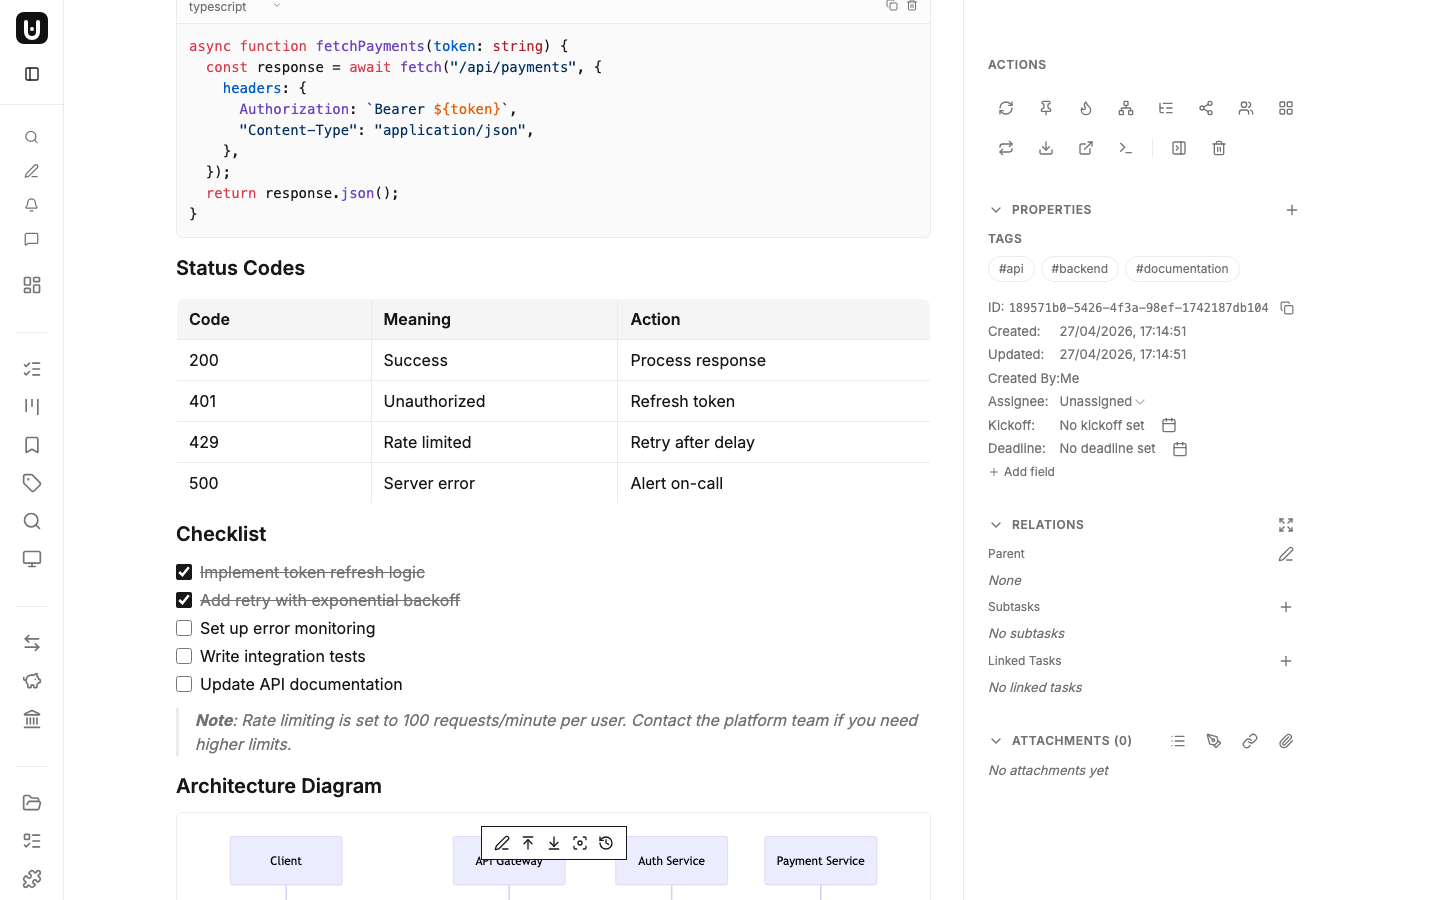Screen dimensions: 1440x900
Task: Select the #api tag
Action: tap(1011, 269)
